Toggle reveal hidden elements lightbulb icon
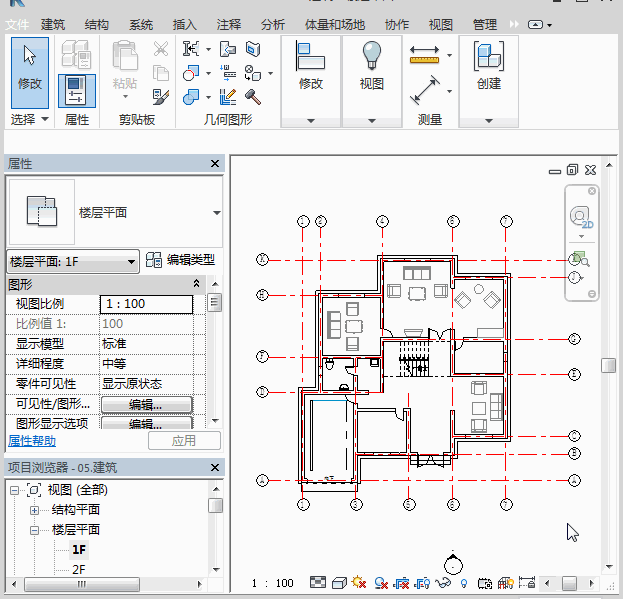The height and width of the screenshot is (599, 623). (x=463, y=583)
